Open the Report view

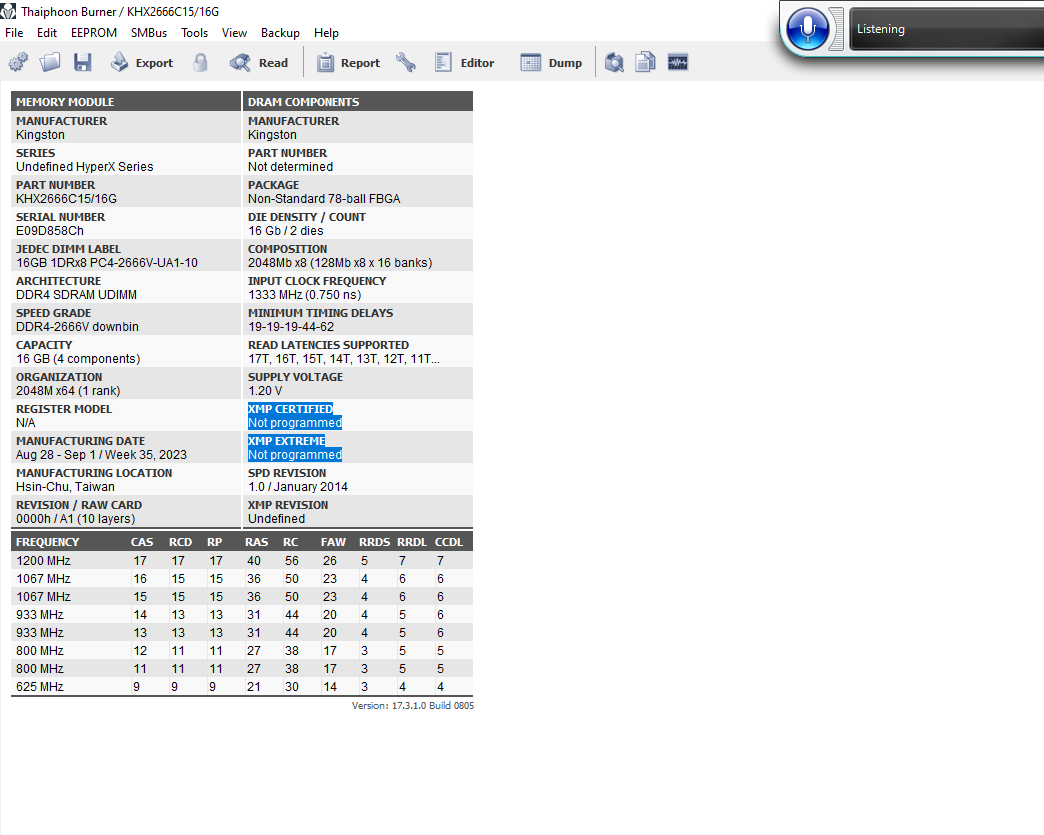[x=348, y=63]
